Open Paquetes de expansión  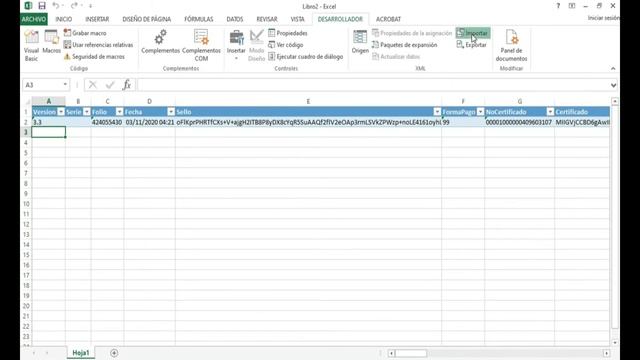pos(404,45)
